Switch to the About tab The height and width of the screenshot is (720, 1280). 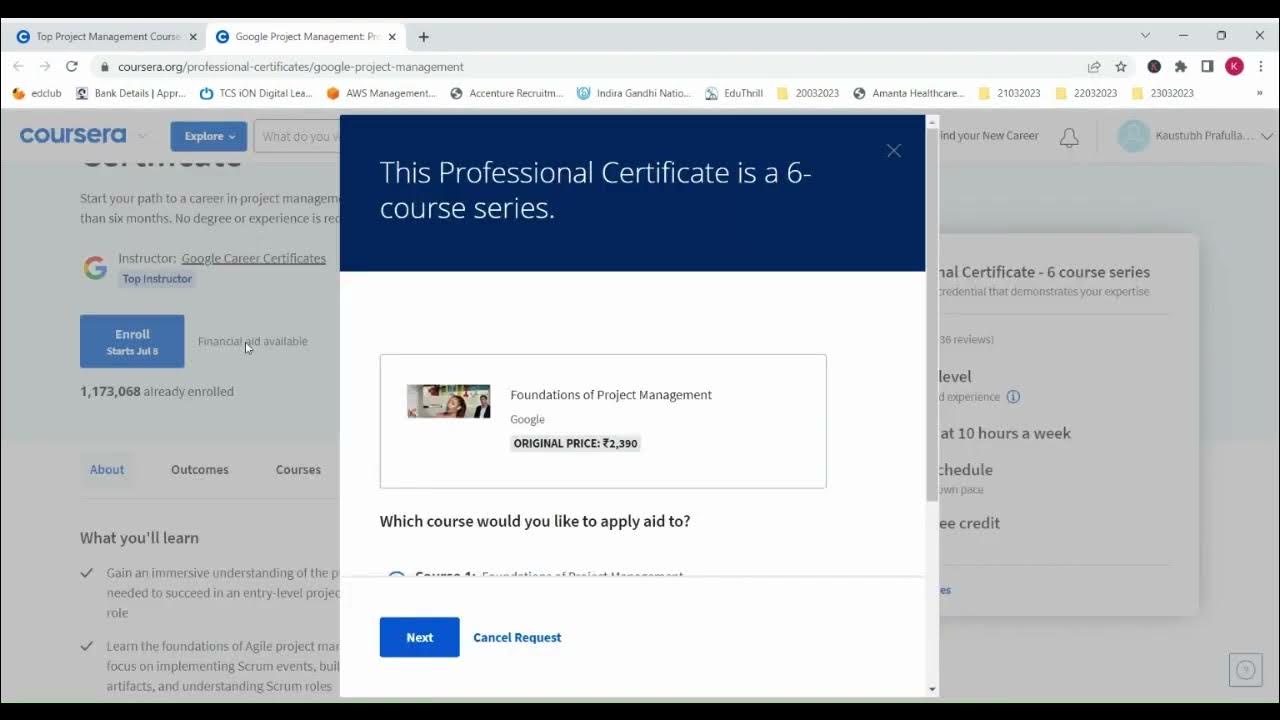tap(107, 469)
